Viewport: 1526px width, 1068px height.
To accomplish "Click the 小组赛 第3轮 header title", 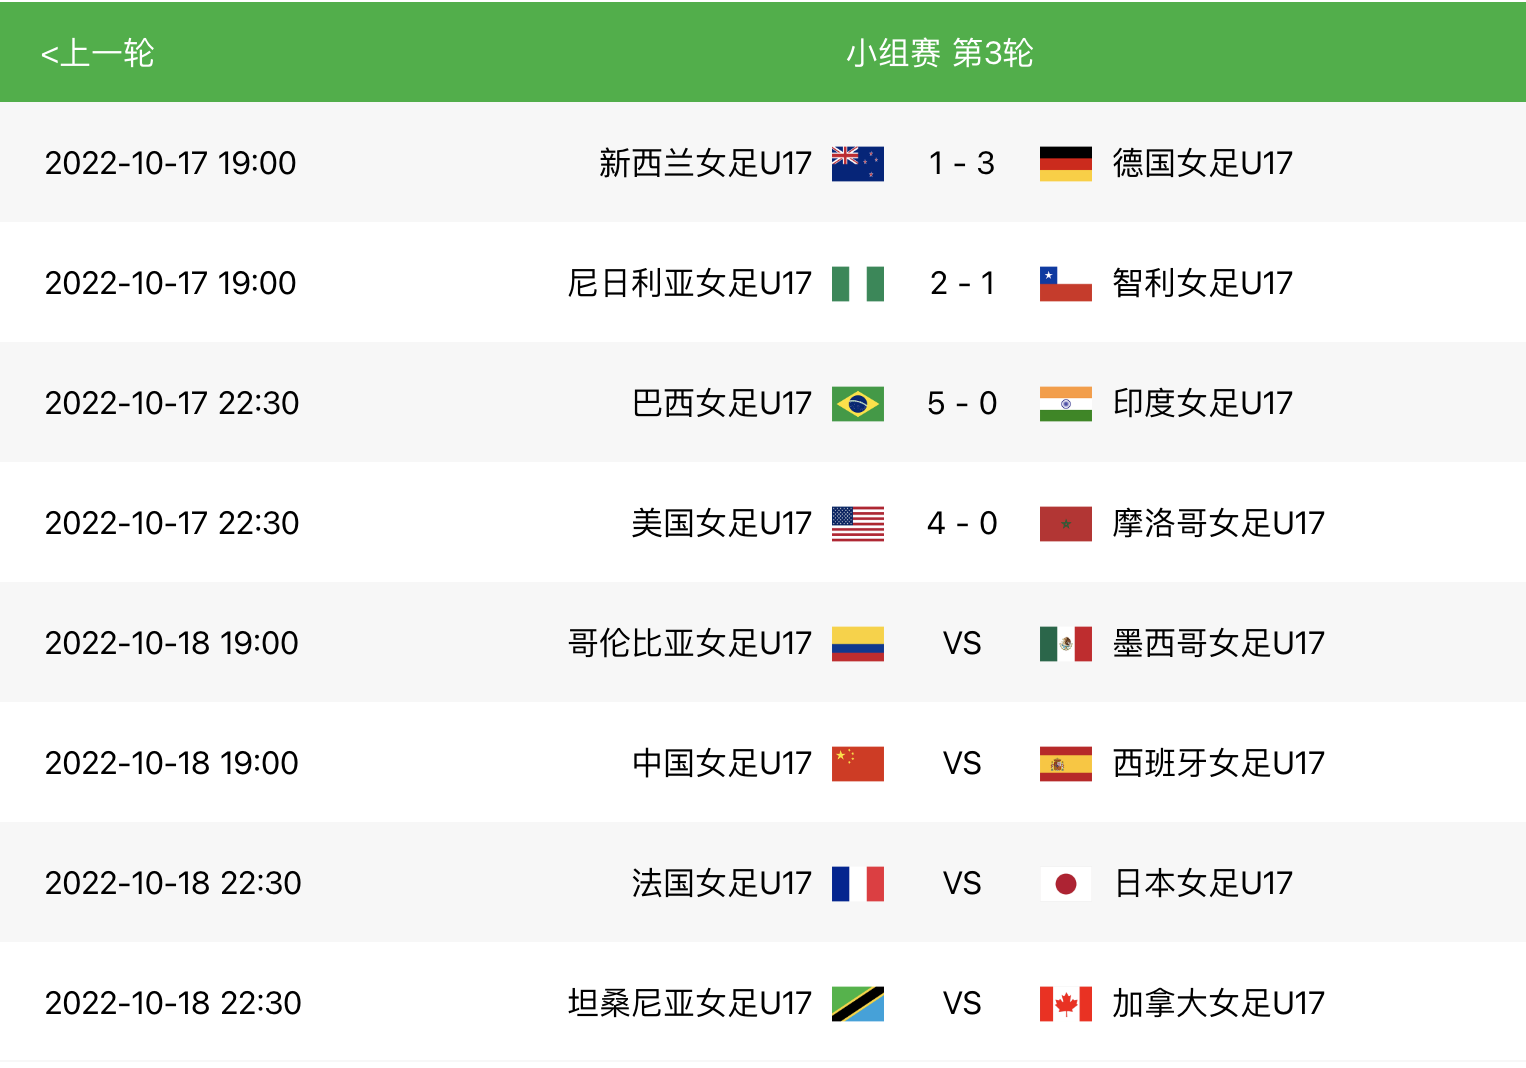I will (940, 53).
